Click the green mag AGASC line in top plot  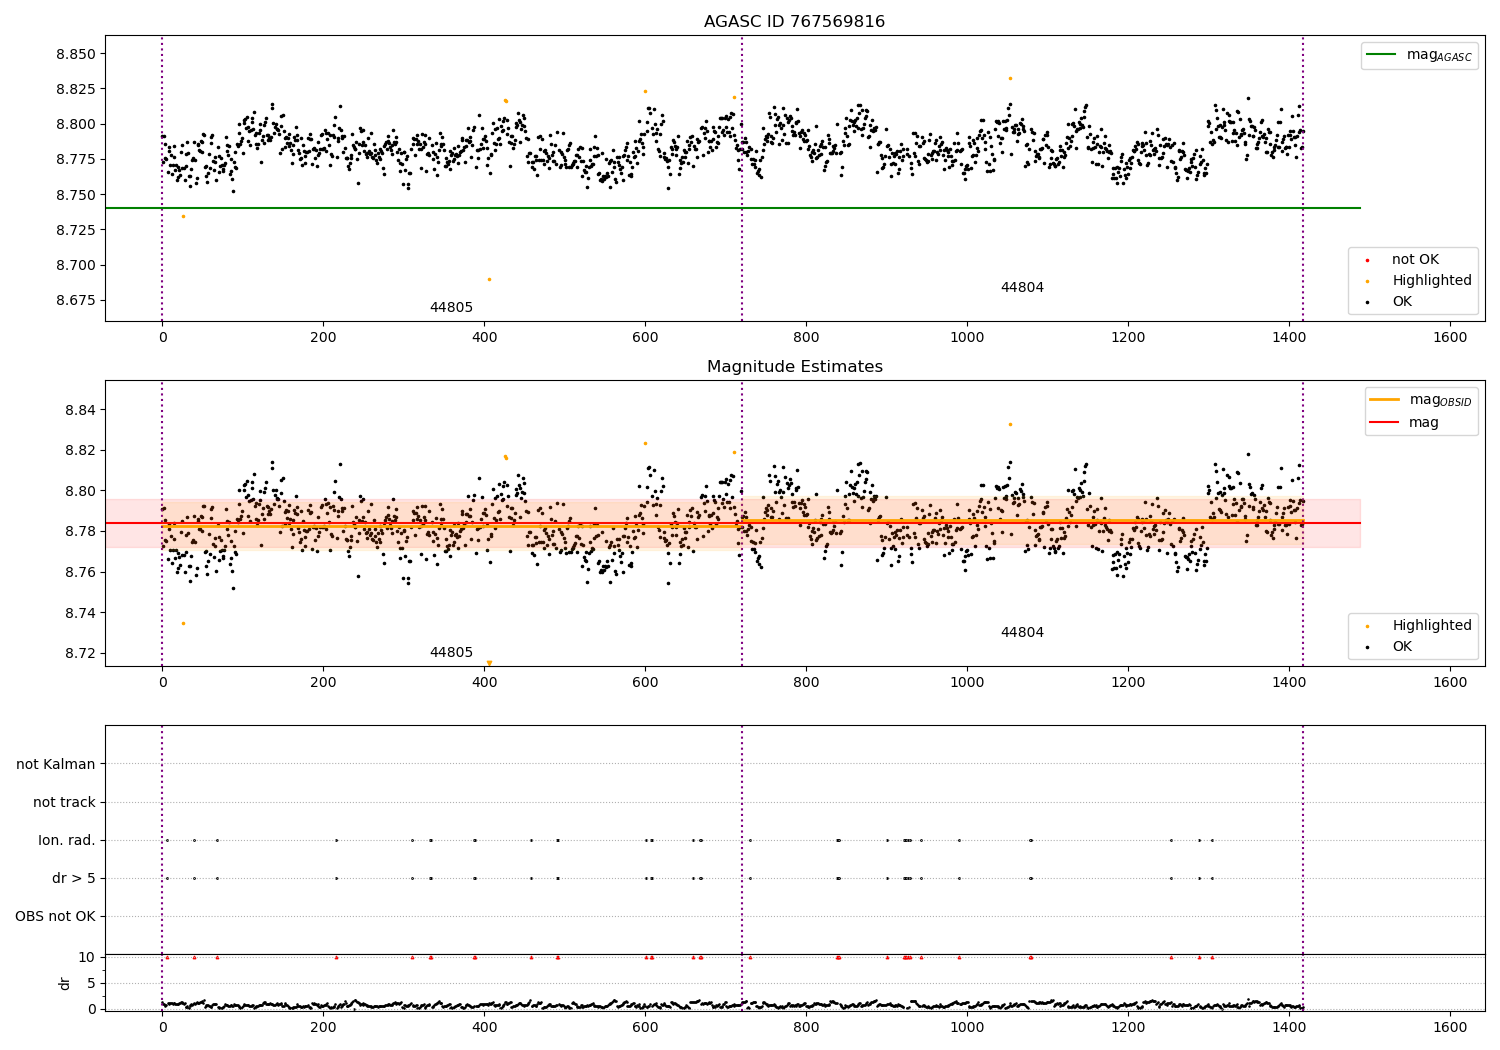click(x=733, y=208)
